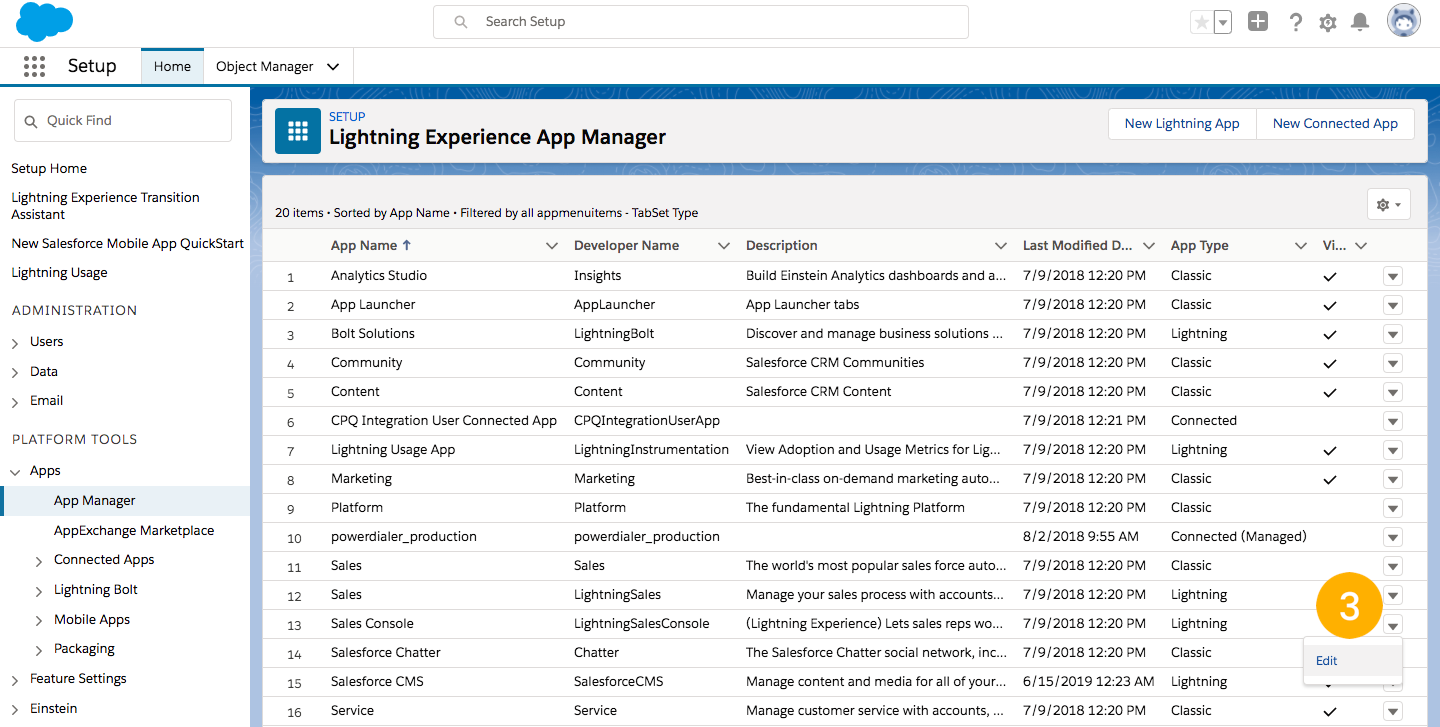
Task: Open row actions for Community
Action: coord(1392,364)
